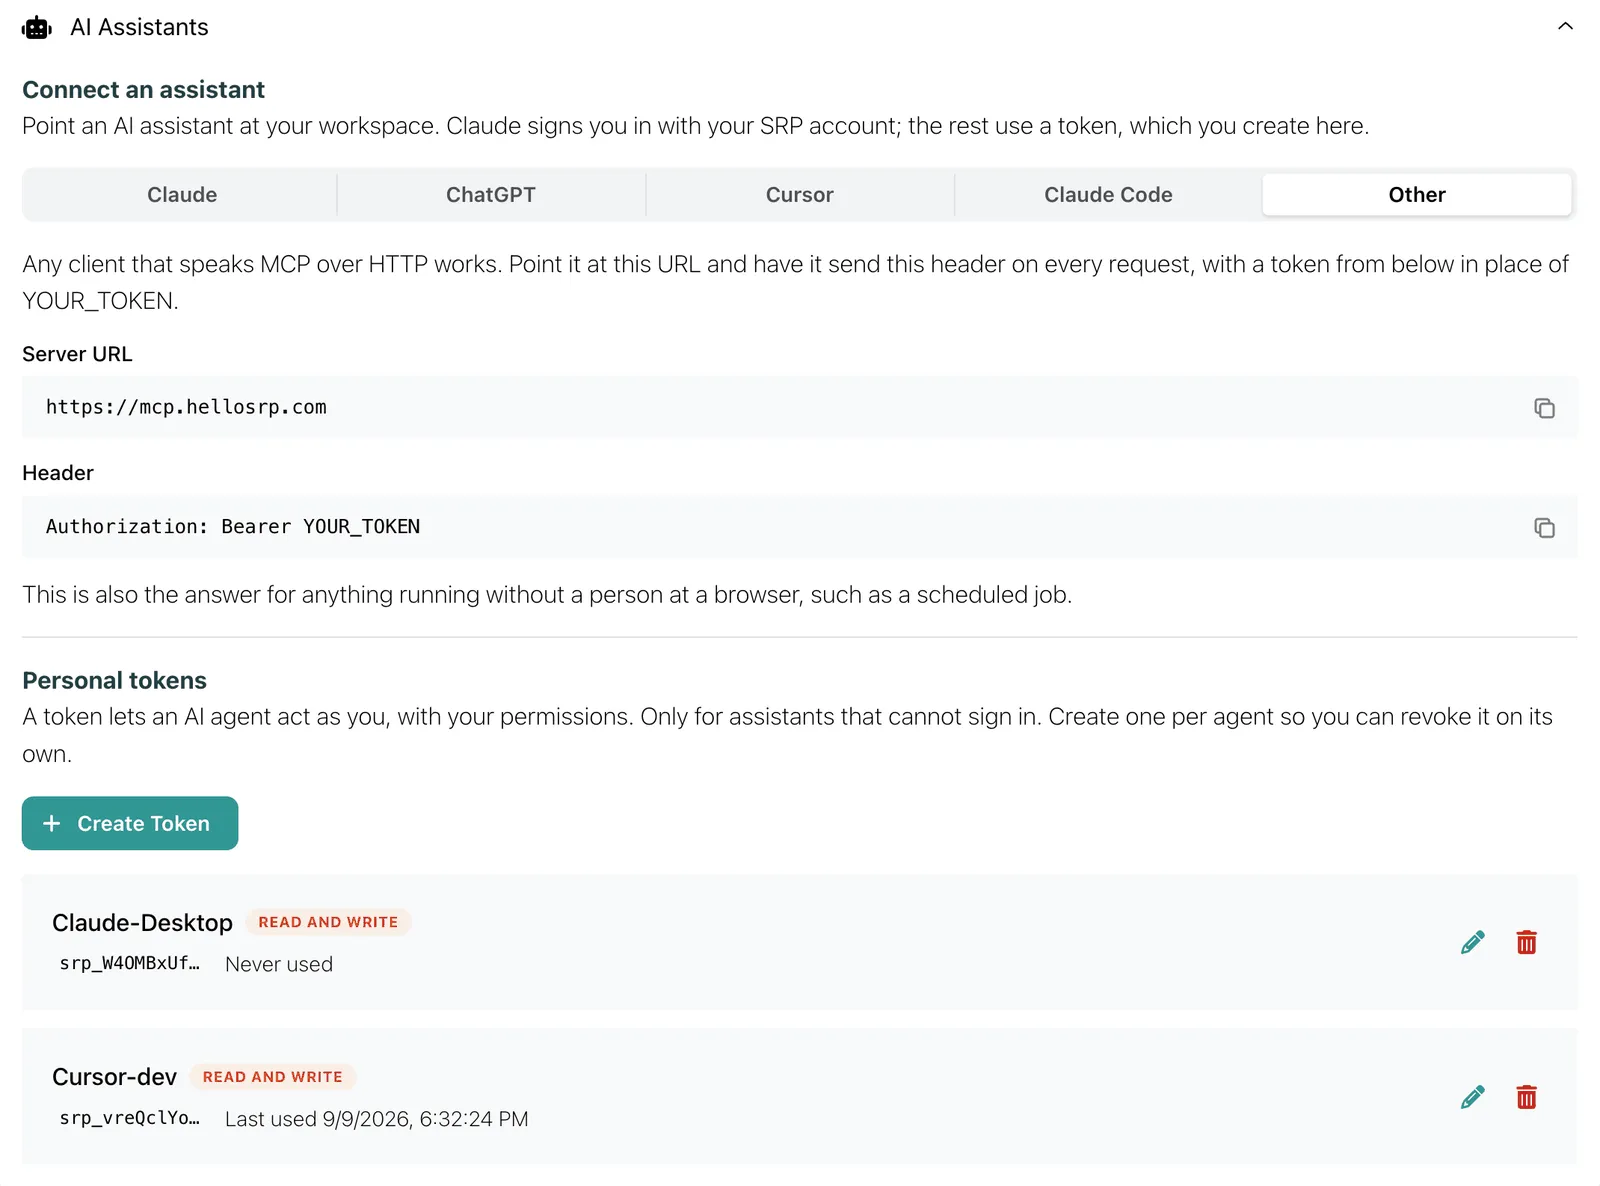Edit the Claude-Desktop token

coord(1472,943)
